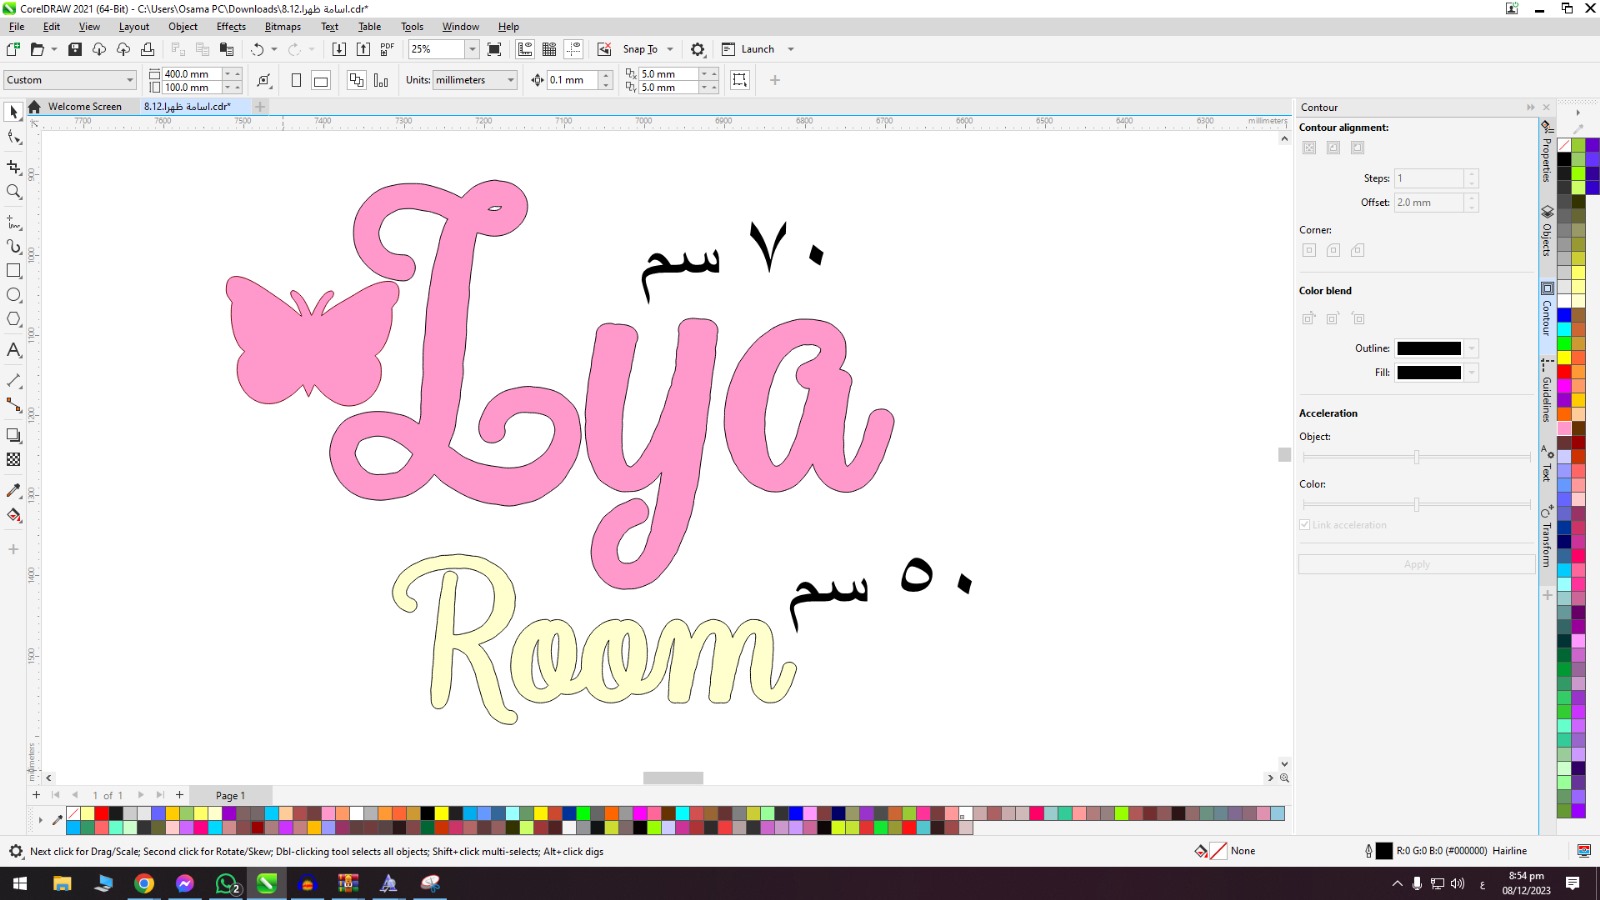This screenshot has height=900, width=1600.
Task: Toggle the Link acceleration checkbox
Action: [1305, 525]
